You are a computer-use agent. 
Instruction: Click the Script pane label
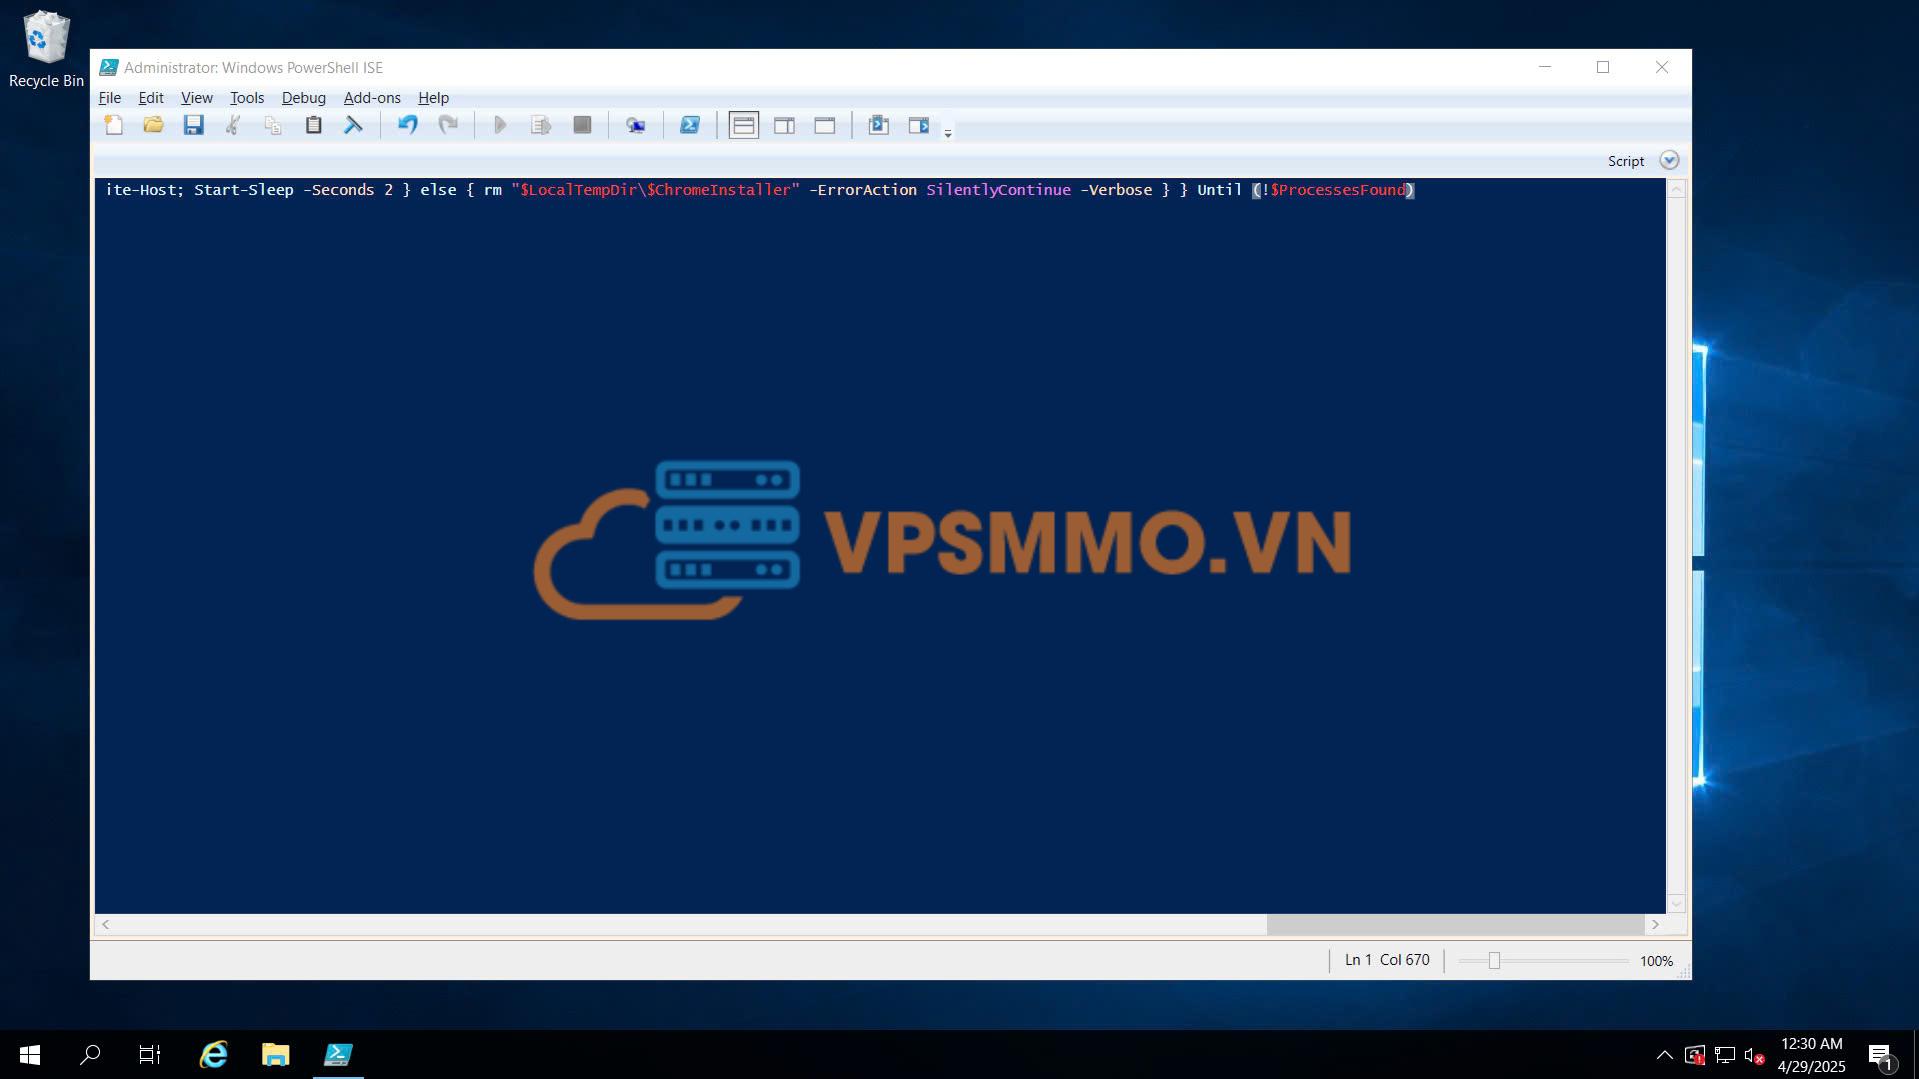[1626, 161]
